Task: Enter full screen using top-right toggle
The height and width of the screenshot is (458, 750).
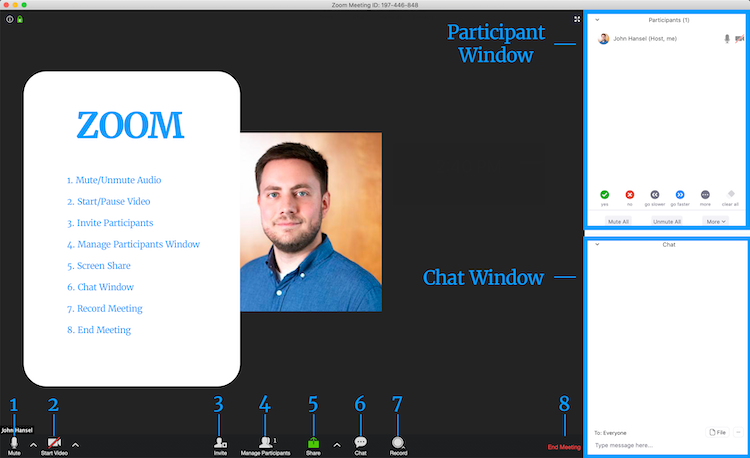Action: click(577, 19)
